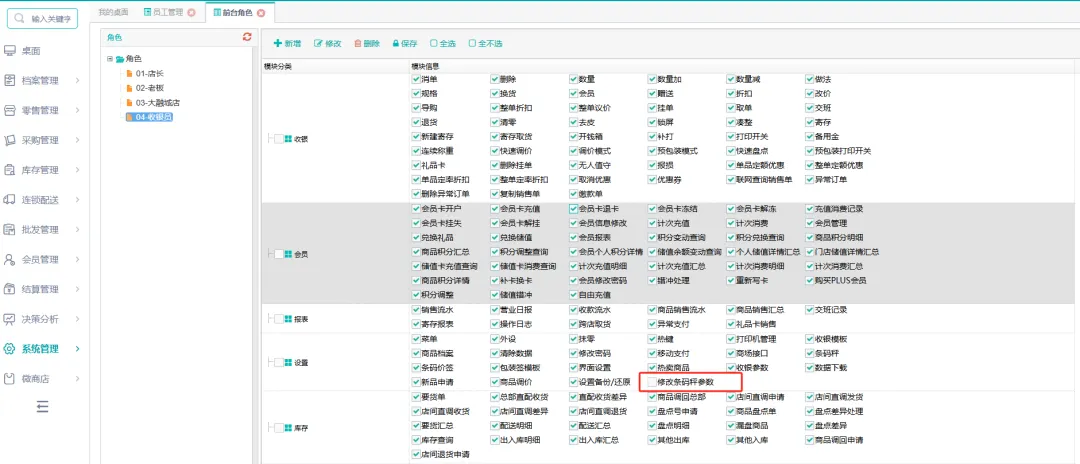Viewport: 1080px width, 464px height.
Task: Click the 微商店 sidebar icon
Action: 10,379
